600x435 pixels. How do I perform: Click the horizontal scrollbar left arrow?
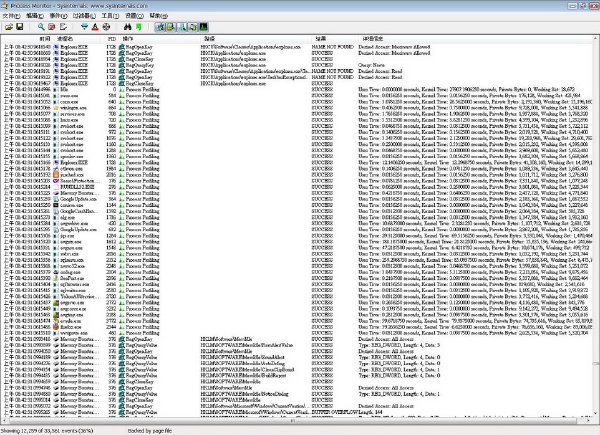(5, 420)
